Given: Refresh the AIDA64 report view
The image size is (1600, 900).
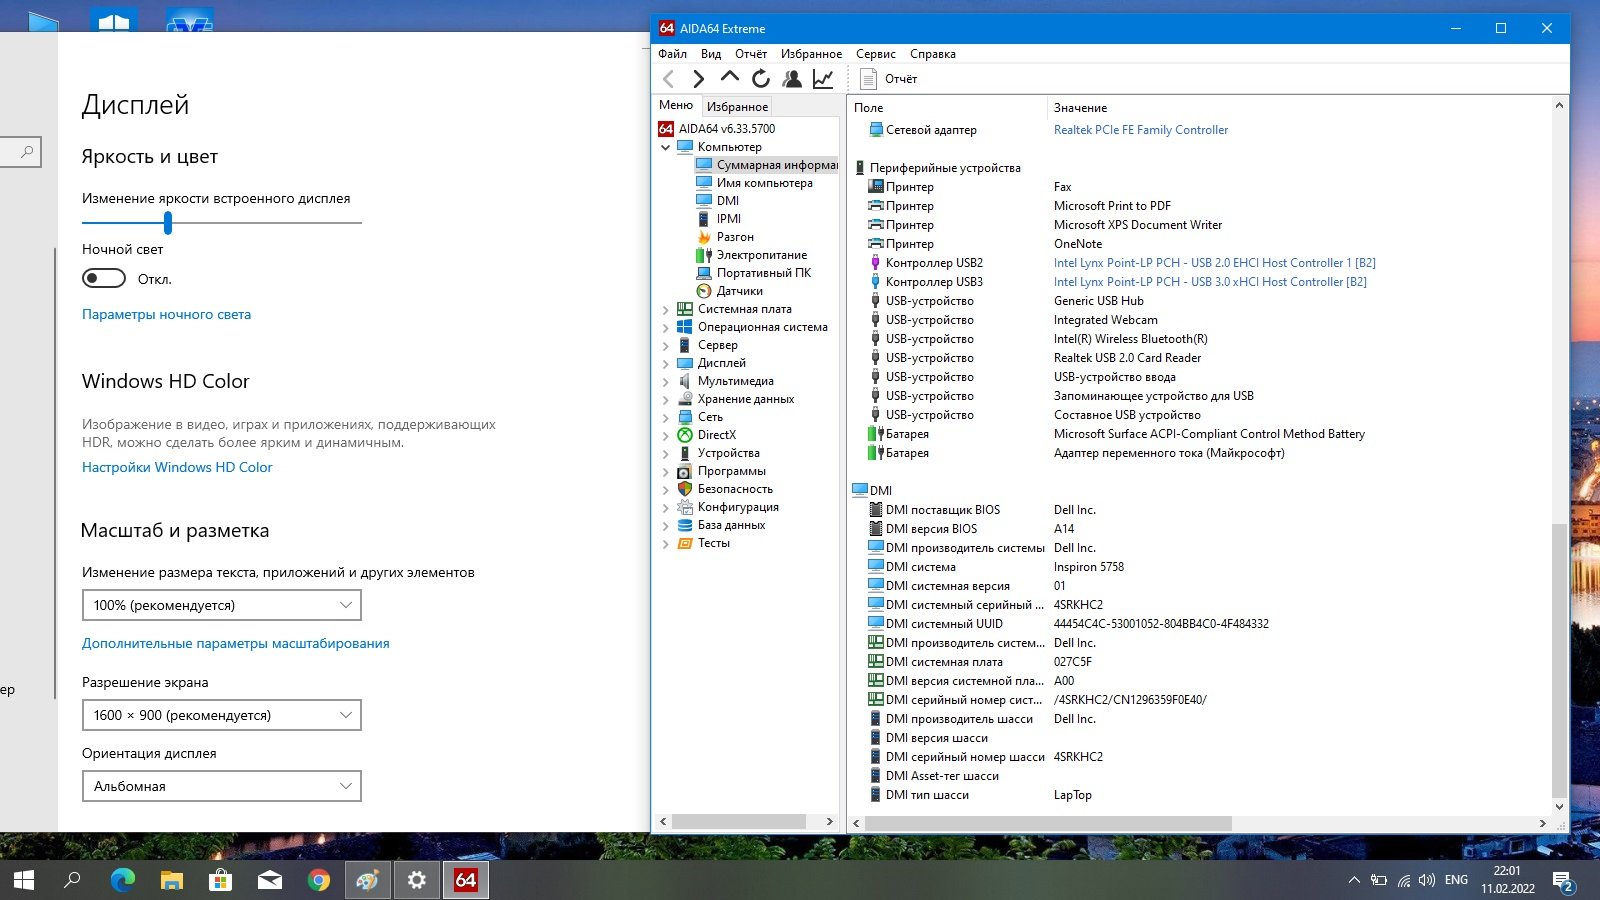Looking at the screenshot, I should coord(761,79).
